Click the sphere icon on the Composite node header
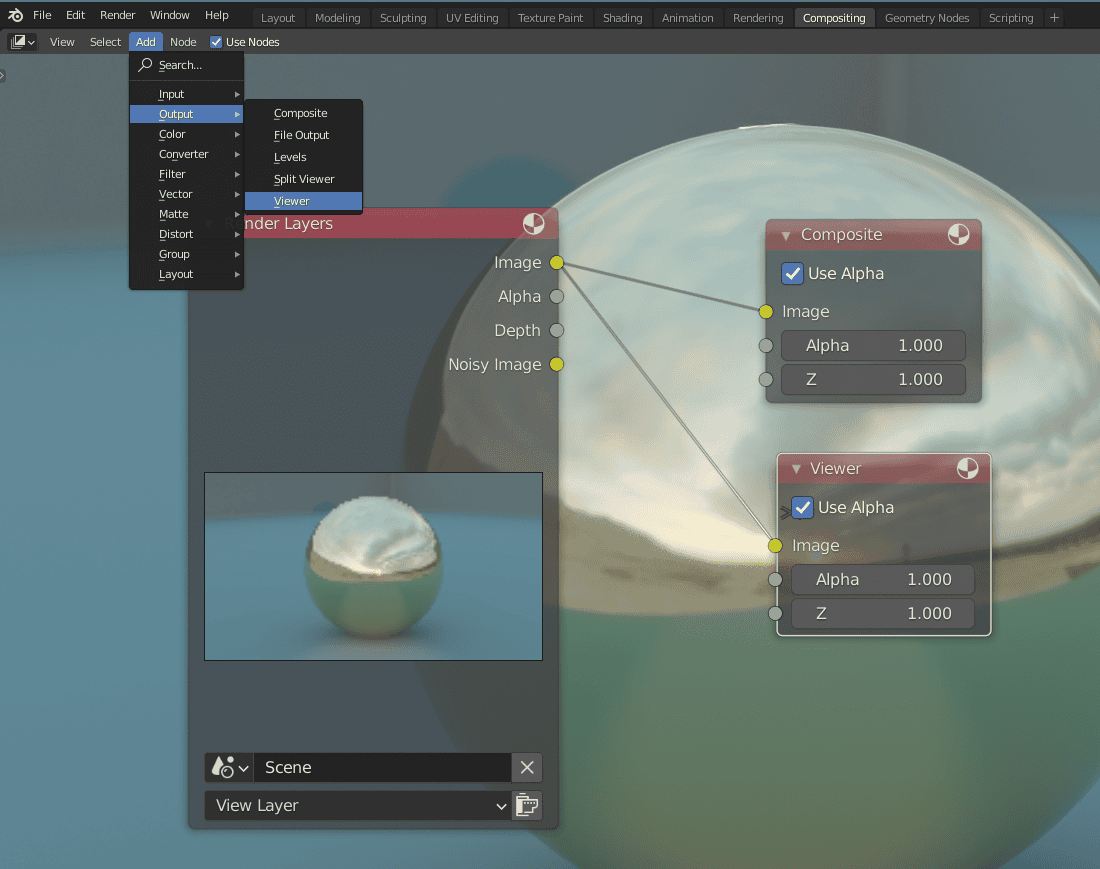The width and height of the screenshot is (1100, 869). click(958, 234)
